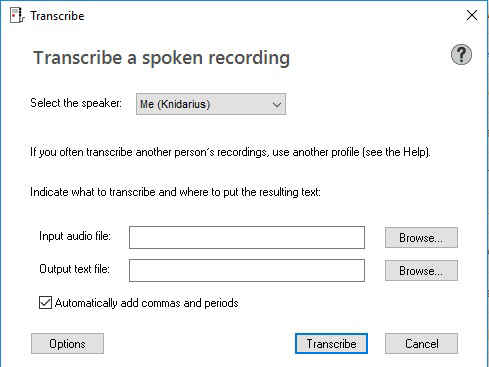This screenshot has width=489, height=367.
Task: Start transcription with the Transcribe button
Action: coord(331,344)
